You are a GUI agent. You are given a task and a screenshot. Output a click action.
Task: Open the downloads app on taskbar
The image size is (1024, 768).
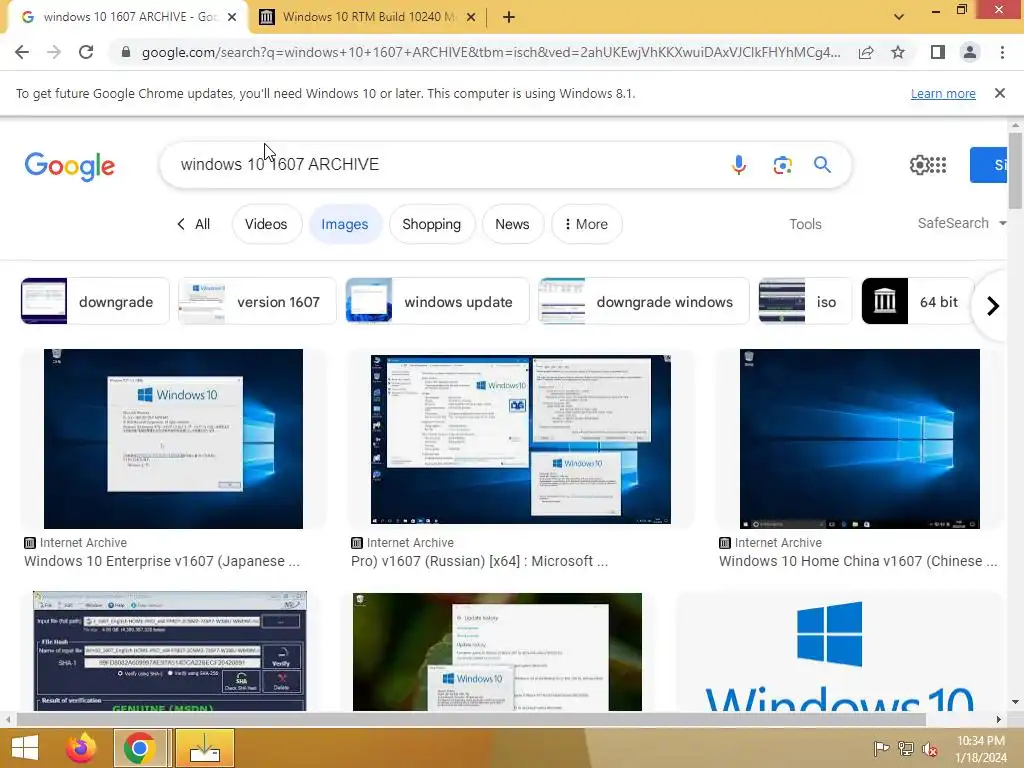click(204, 748)
